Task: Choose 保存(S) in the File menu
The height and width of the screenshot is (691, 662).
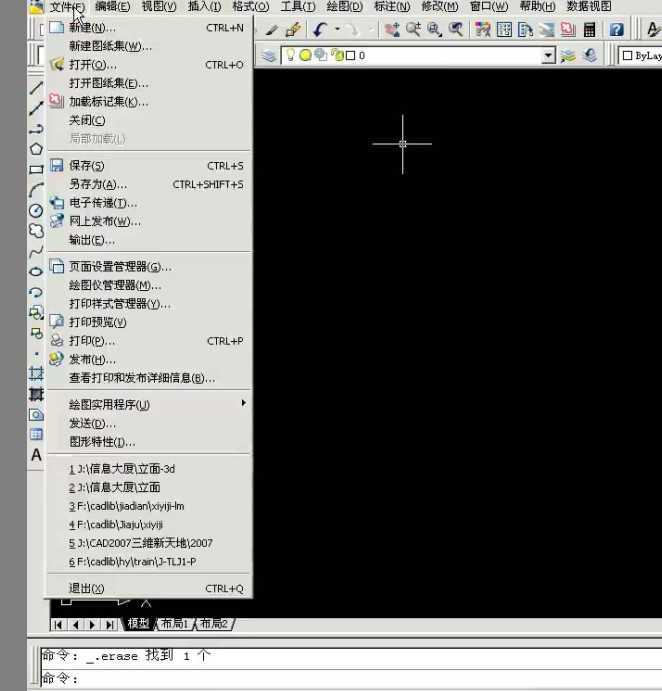Action: [x=149, y=166]
